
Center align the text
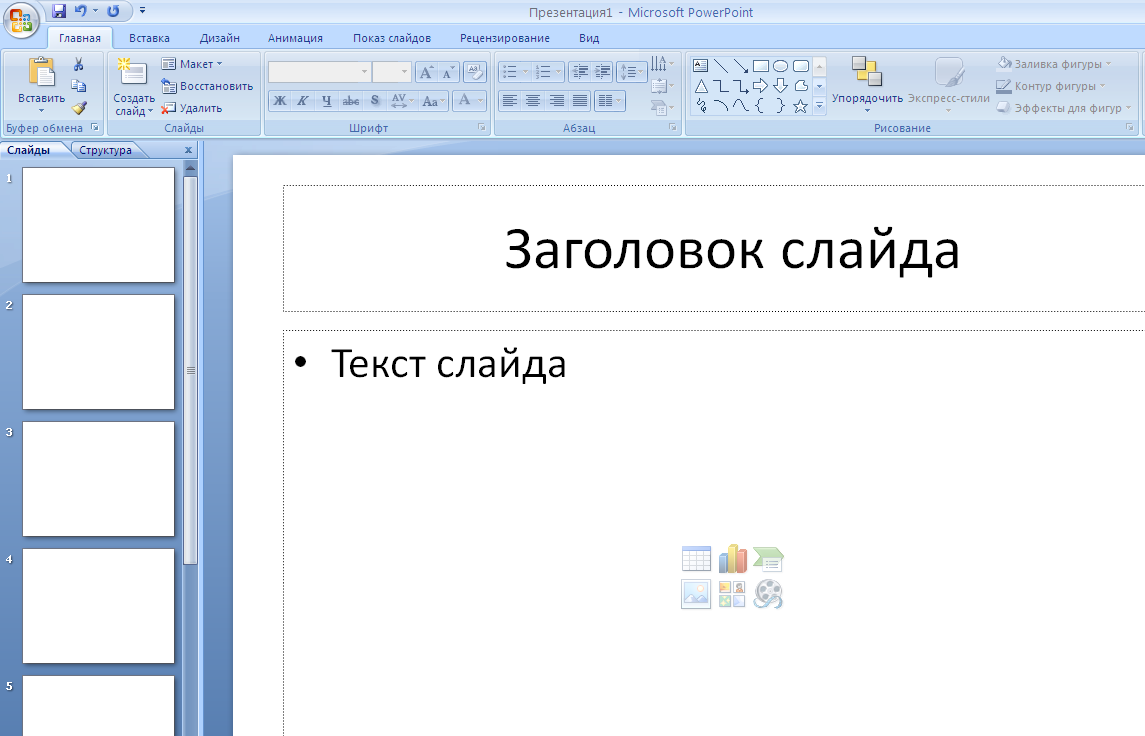click(533, 101)
